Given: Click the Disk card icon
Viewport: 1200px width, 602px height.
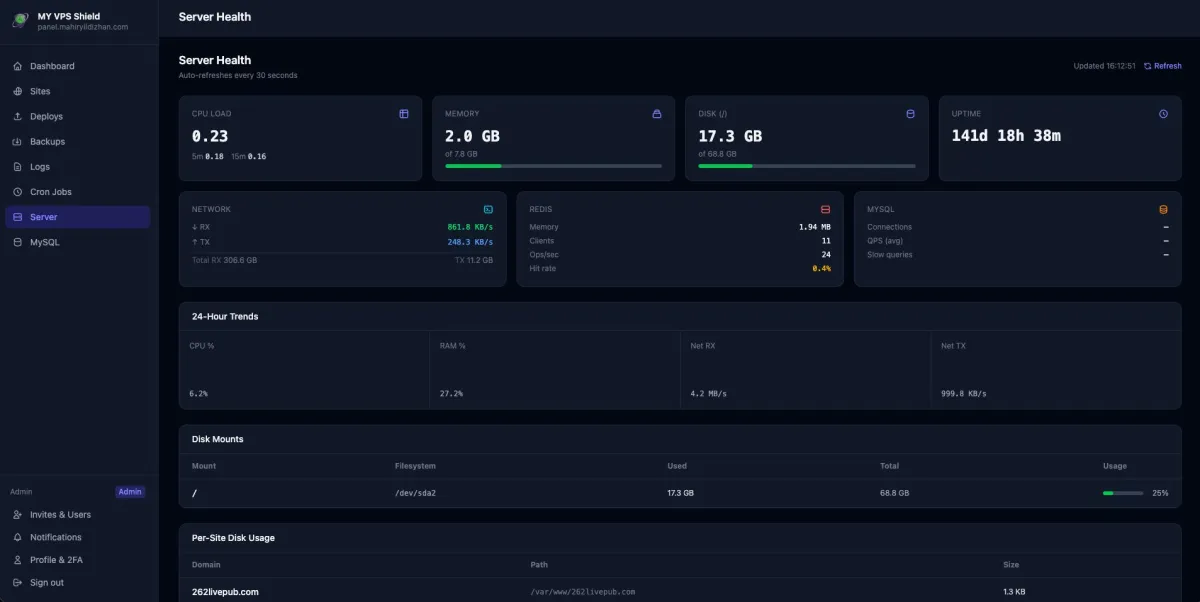Looking at the screenshot, I should (x=910, y=114).
